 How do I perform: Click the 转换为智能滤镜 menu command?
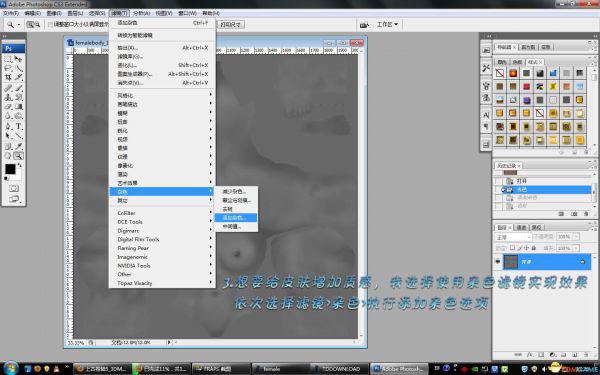[162, 35]
